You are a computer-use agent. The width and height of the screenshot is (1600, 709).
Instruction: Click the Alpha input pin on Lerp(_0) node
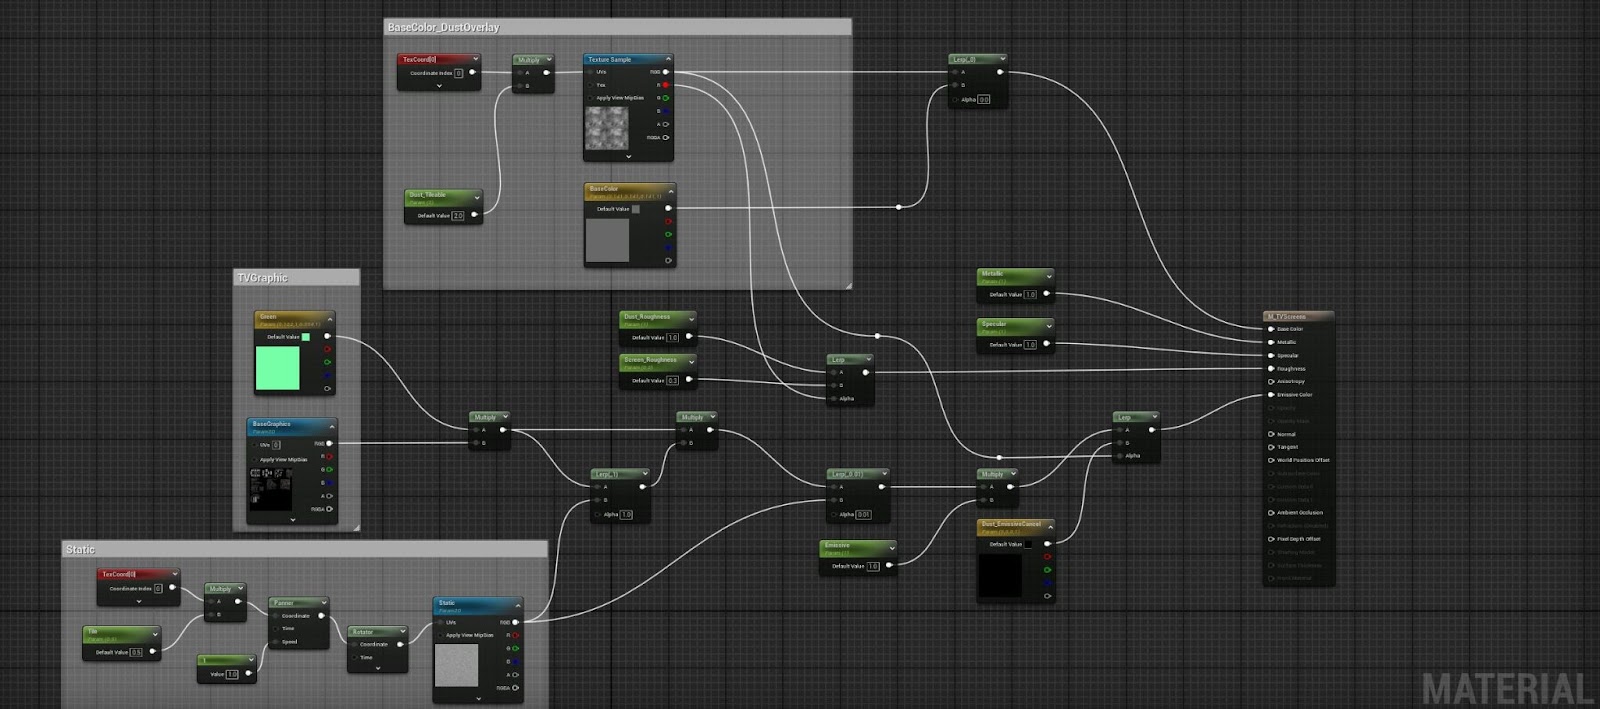955,99
